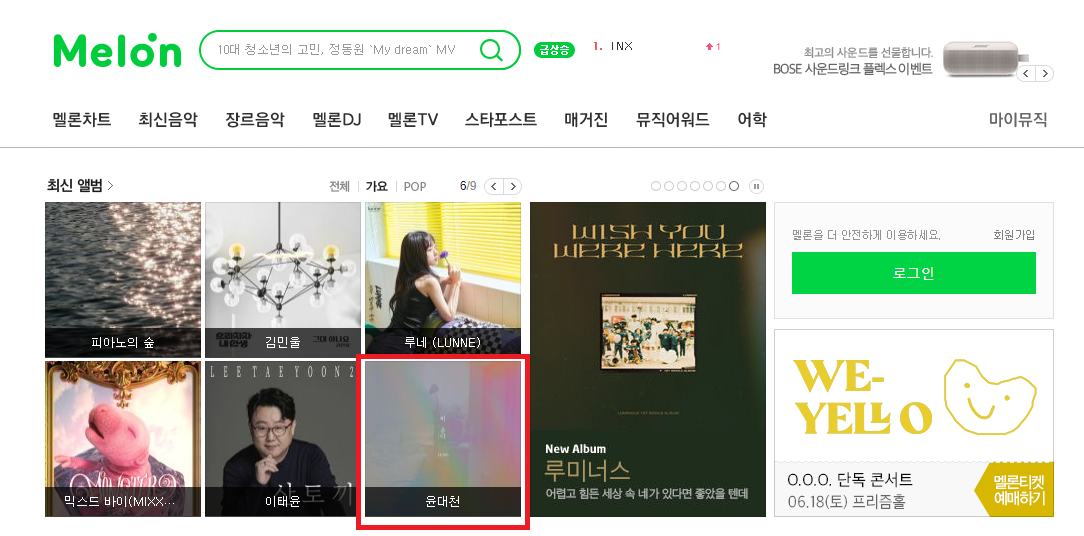This screenshot has width=1084, height=536.
Task: Go to previous album page arrow
Action: (x=494, y=186)
